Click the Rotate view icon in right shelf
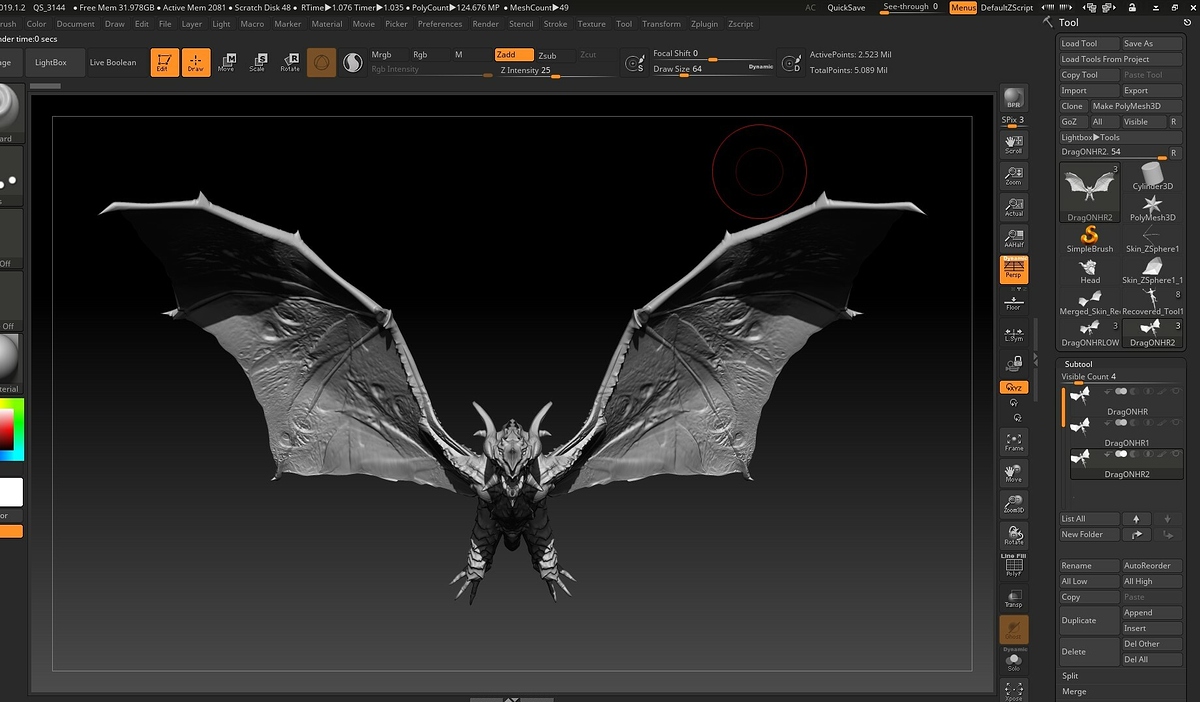The height and width of the screenshot is (702, 1200). point(1014,535)
